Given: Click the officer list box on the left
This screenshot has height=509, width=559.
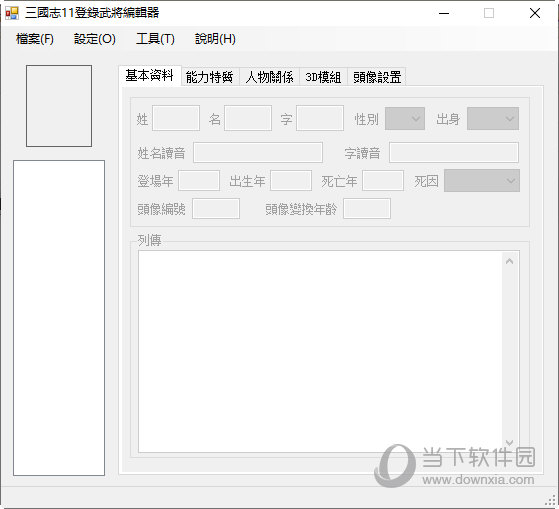Looking at the screenshot, I should pos(59,318).
